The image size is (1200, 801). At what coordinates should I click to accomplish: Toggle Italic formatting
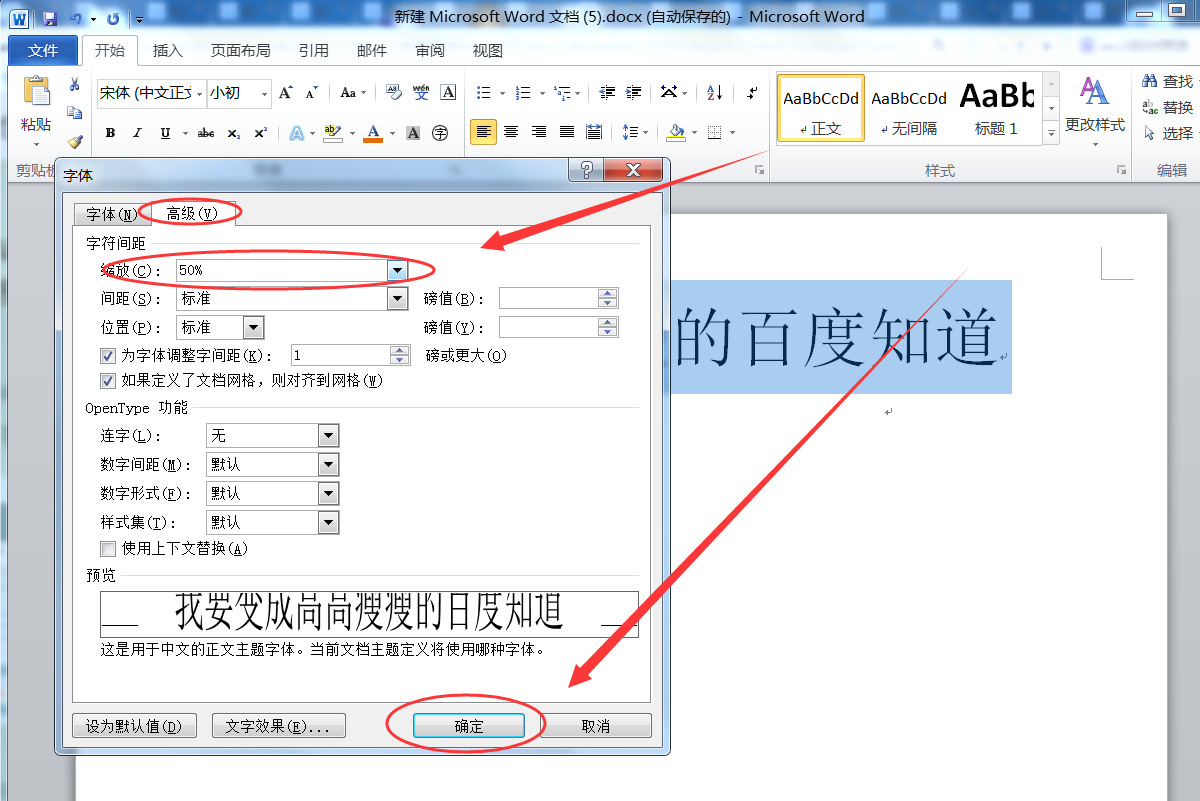[x=137, y=133]
